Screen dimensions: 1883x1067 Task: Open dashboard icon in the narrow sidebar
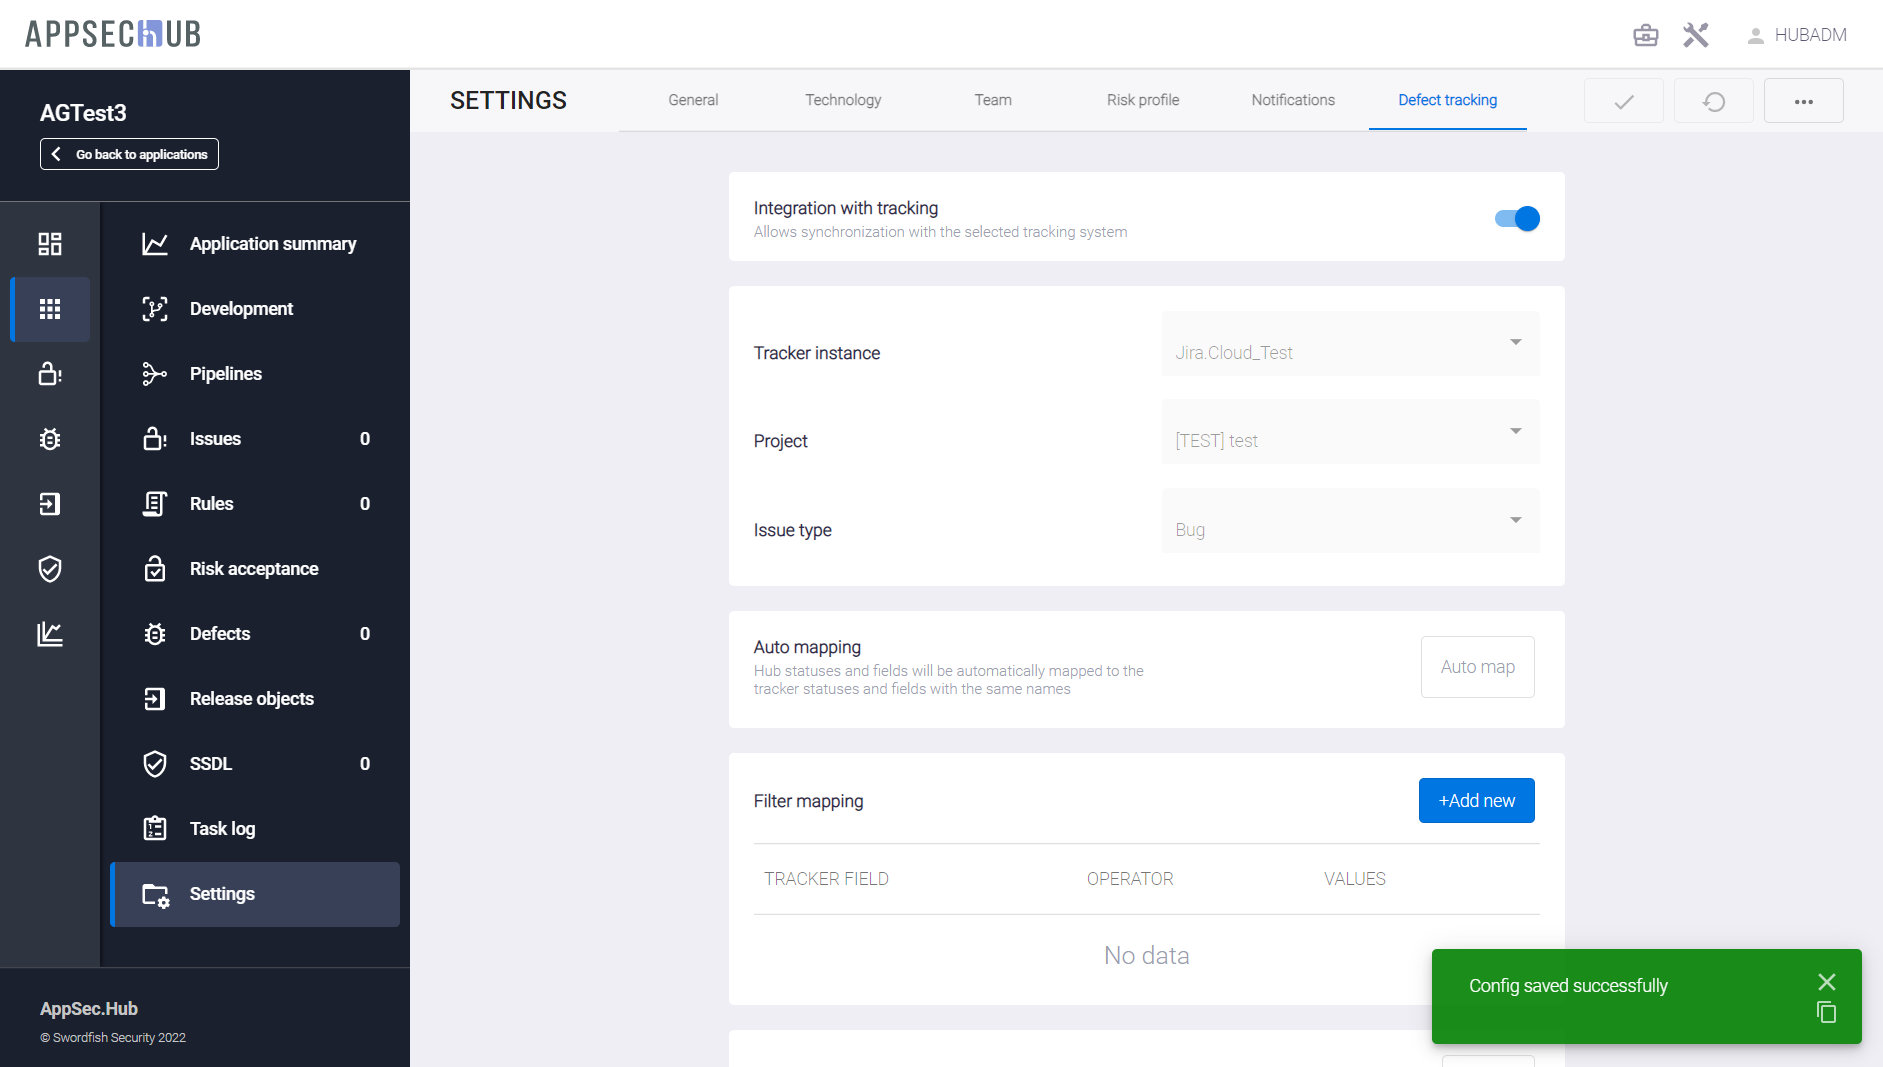pos(50,244)
